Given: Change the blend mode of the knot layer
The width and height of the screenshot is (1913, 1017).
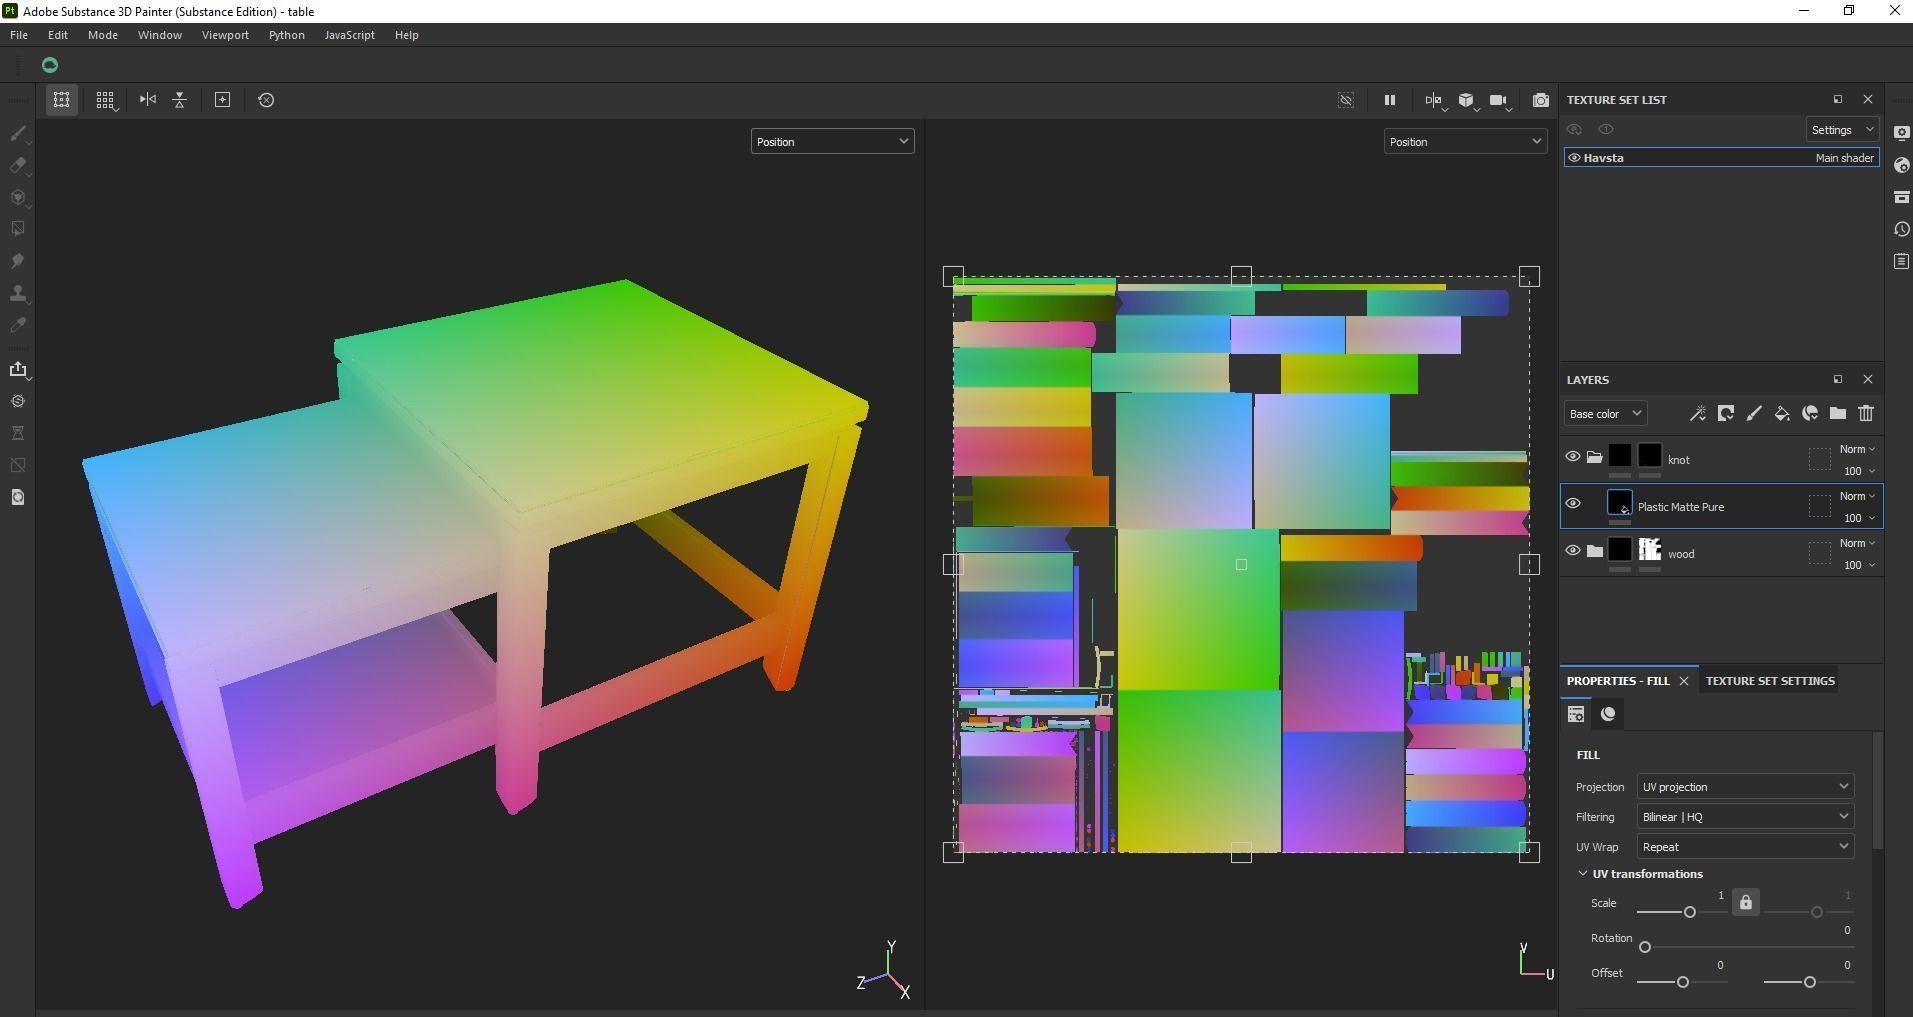Looking at the screenshot, I should [1857, 450].
